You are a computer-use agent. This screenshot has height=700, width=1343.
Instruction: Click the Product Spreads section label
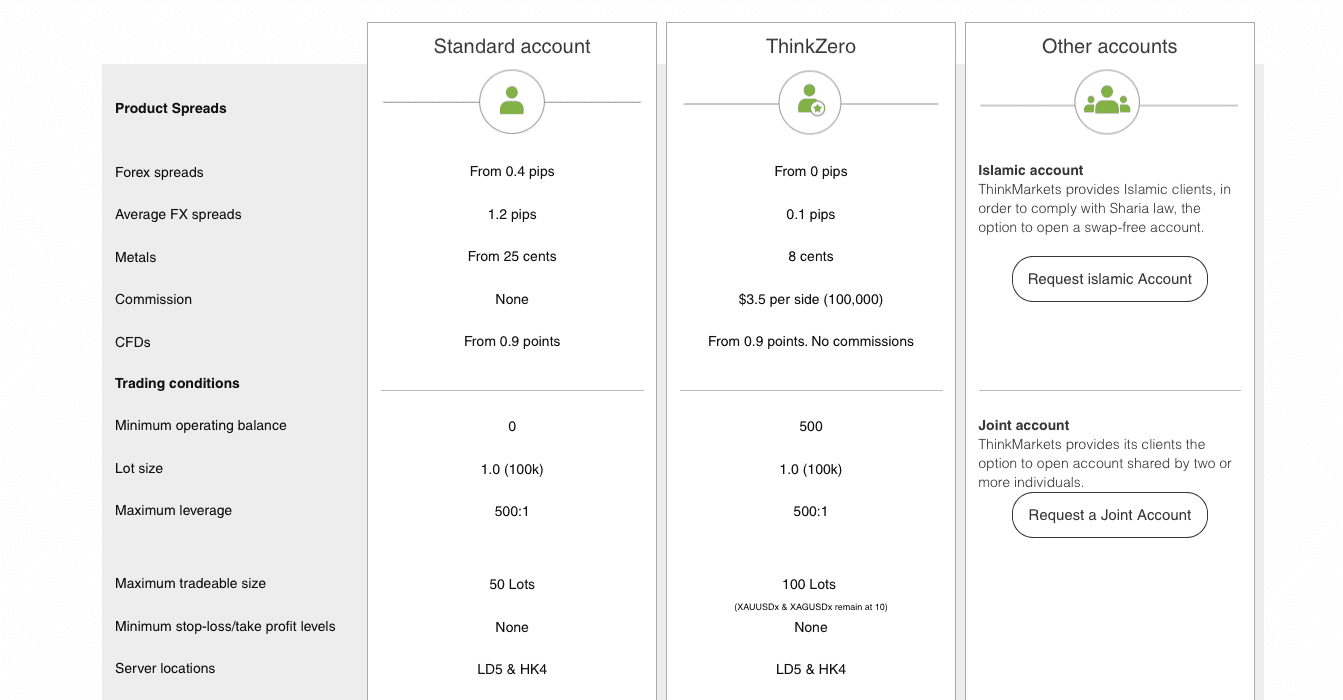(171, 108)
